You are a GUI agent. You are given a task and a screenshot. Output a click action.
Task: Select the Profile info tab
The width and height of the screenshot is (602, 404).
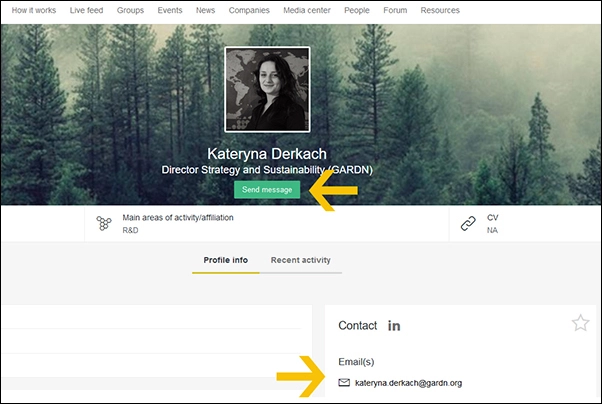click(225, 260)
